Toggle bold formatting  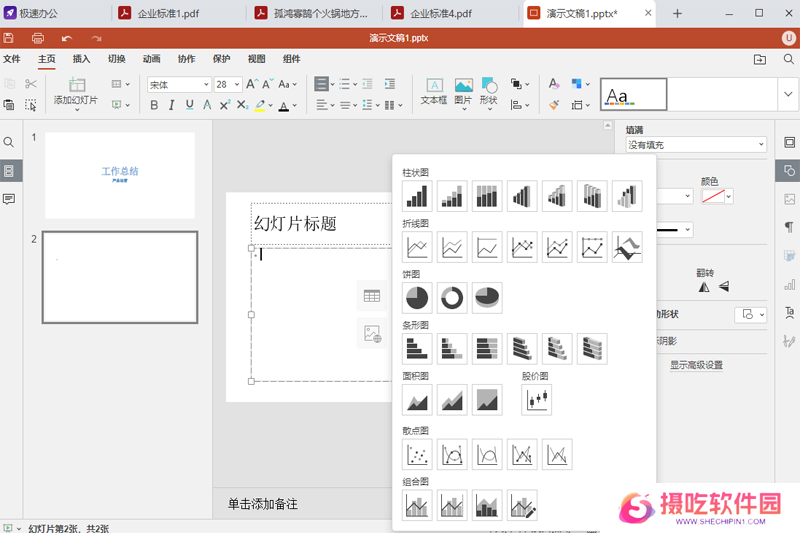pyautogui.click(x=154, y=105)
